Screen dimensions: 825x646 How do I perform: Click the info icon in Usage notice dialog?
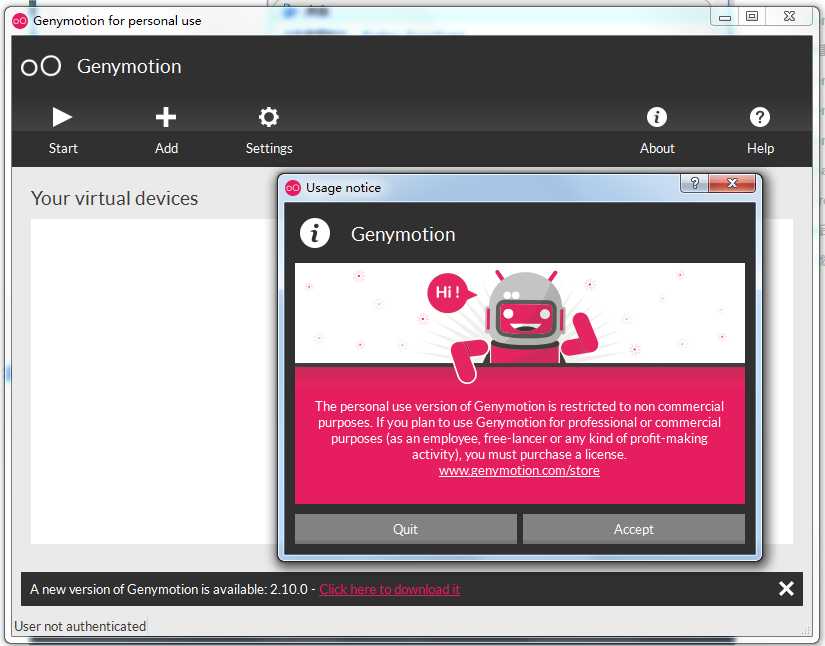315,233
